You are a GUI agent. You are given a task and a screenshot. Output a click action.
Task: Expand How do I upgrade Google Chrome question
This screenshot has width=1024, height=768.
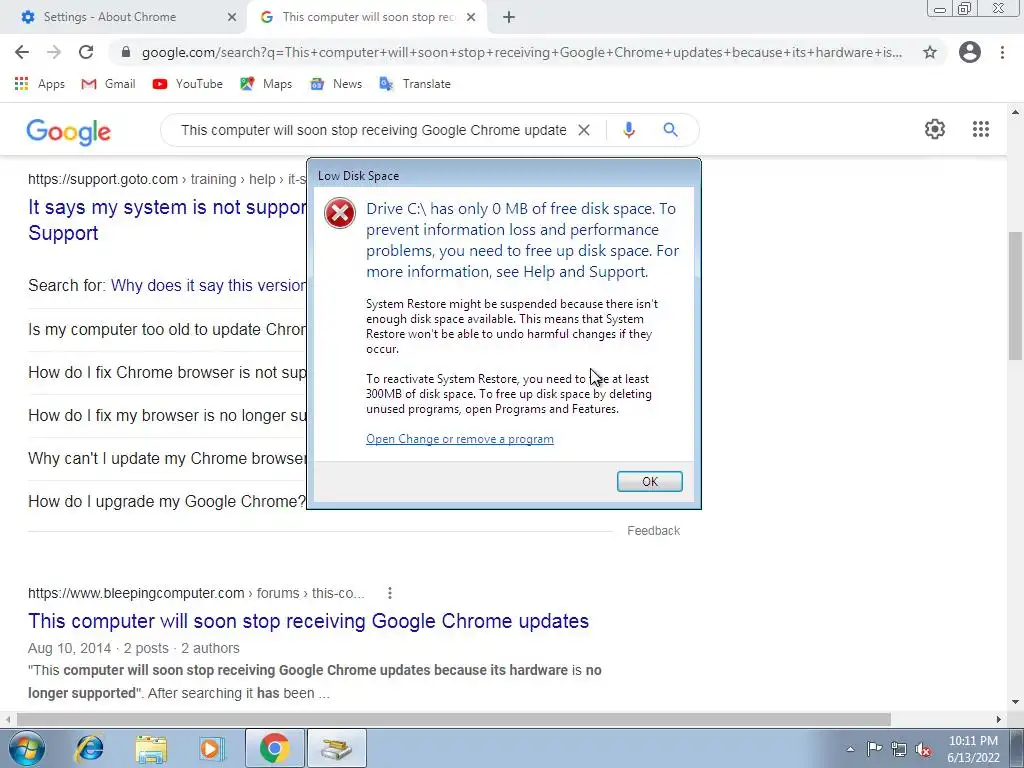(x=167, y=502)
